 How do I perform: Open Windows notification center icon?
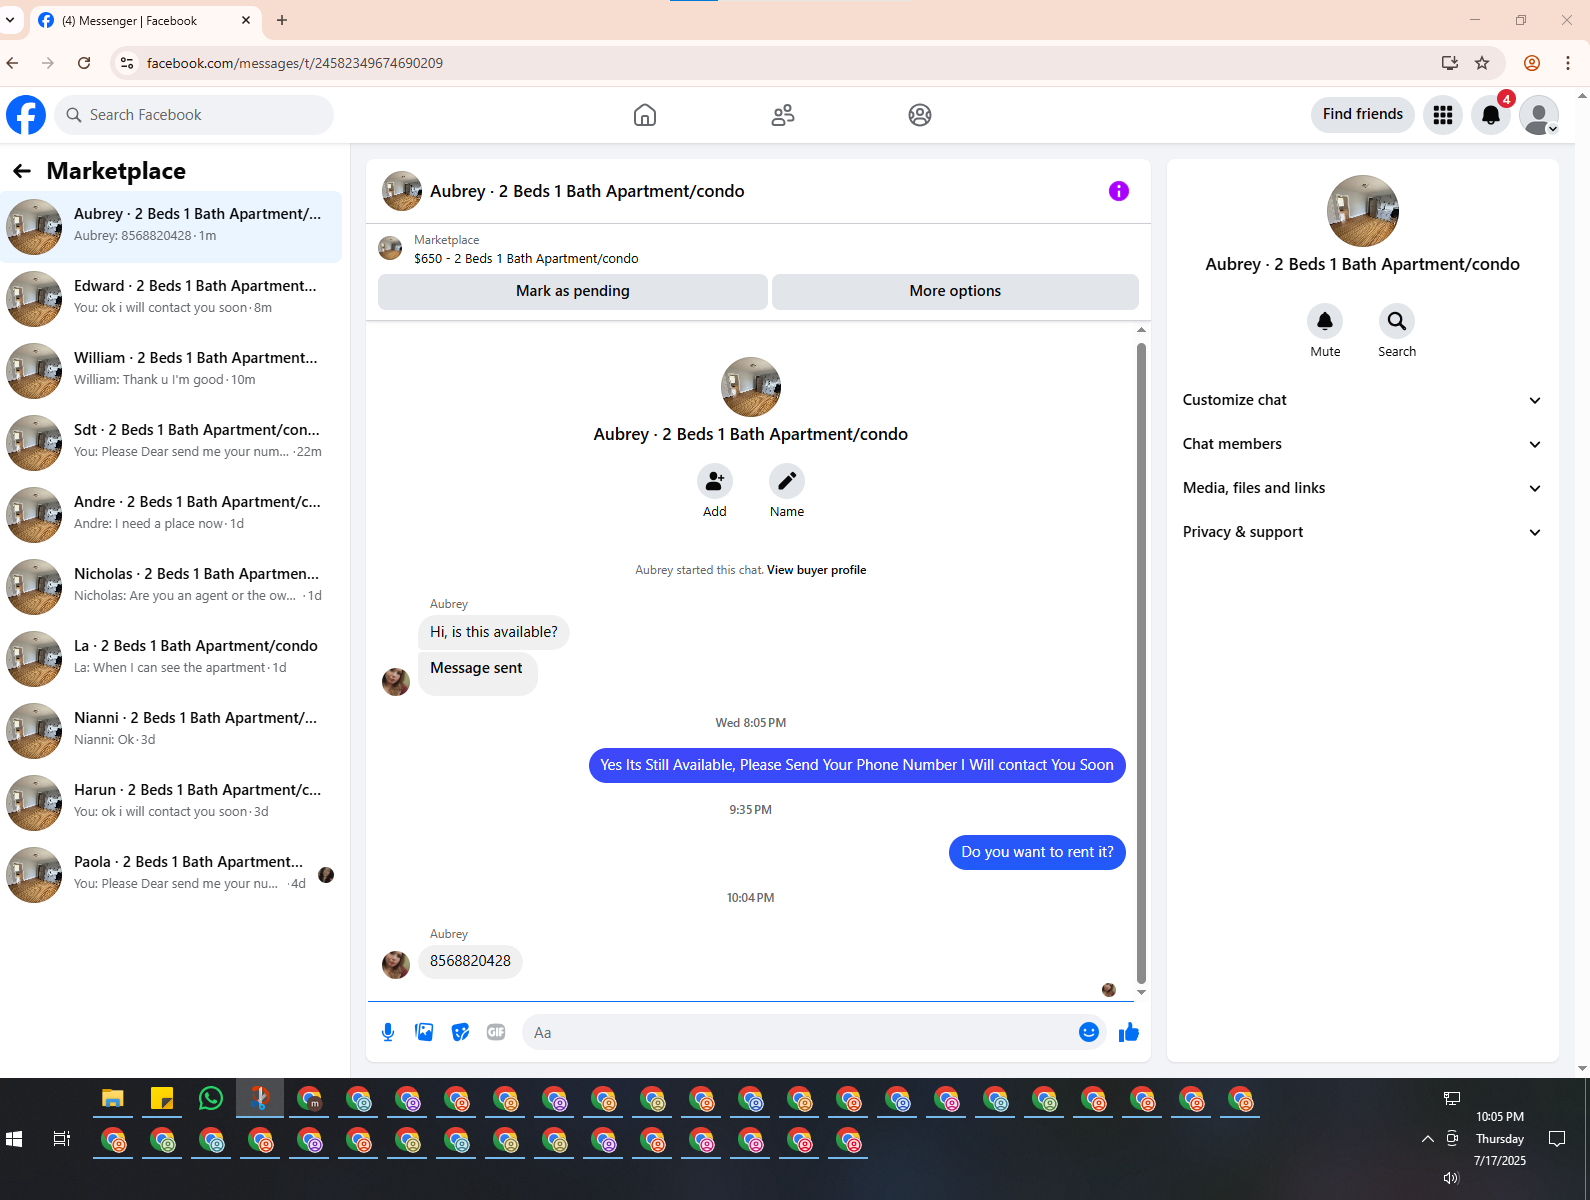click(x=1557, y=1139)
